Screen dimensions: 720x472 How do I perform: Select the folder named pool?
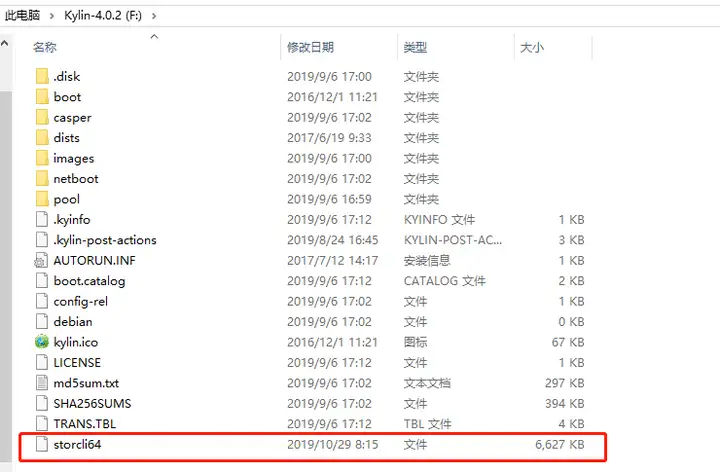click(67, 200)
